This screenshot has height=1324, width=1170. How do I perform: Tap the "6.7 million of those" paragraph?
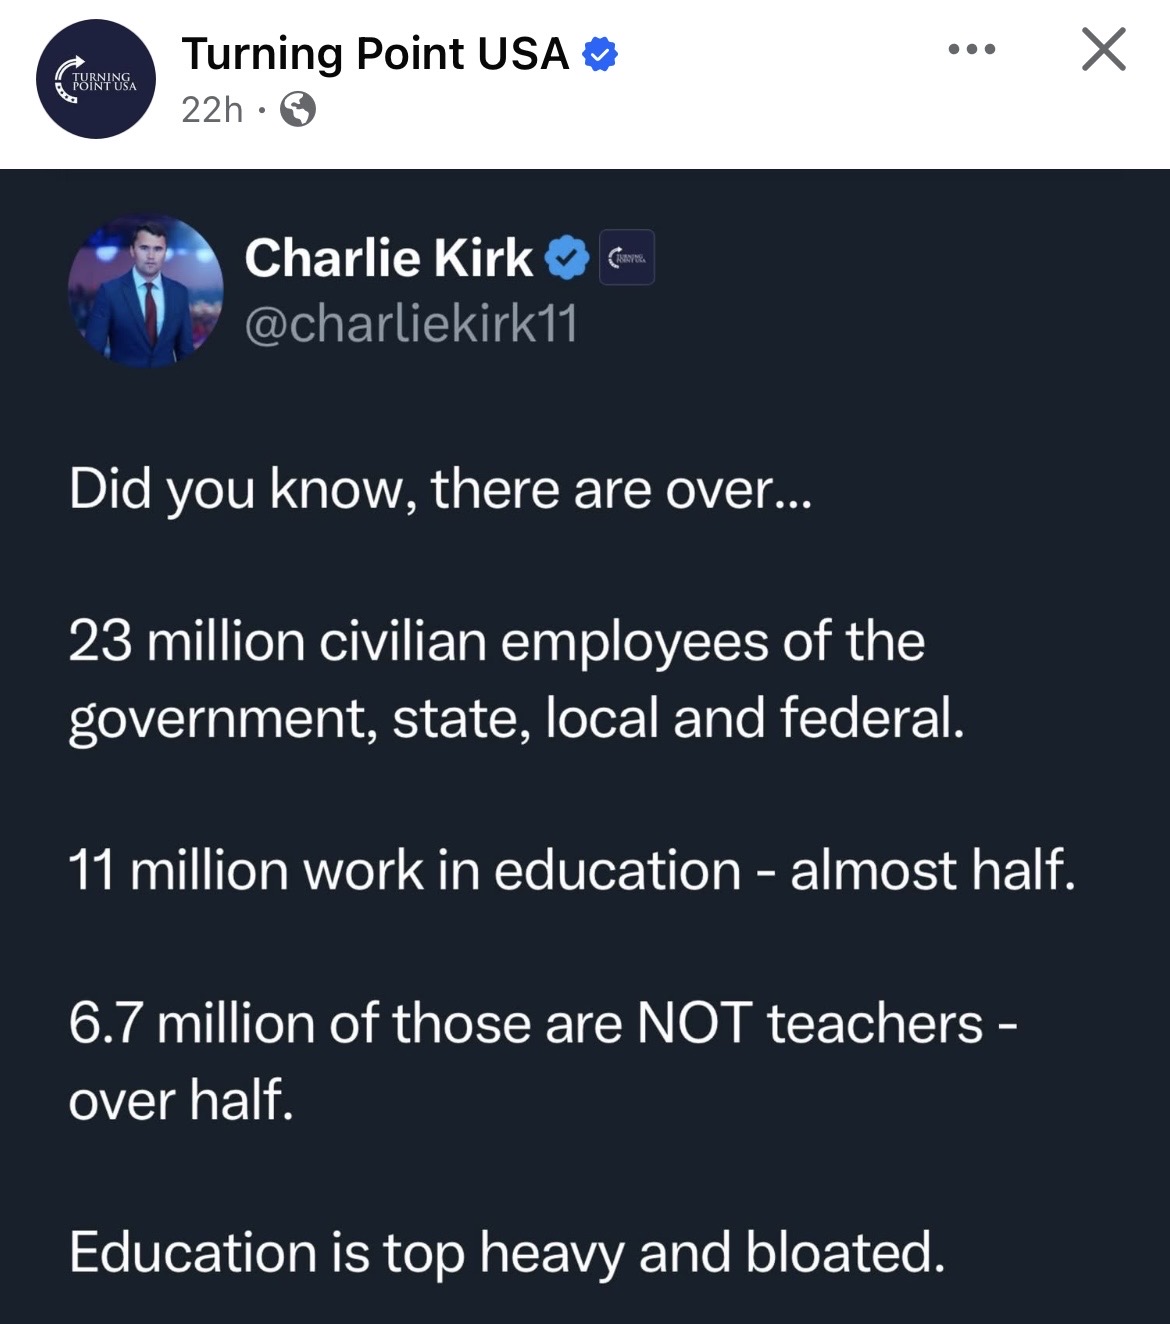tap(543, 1061)
